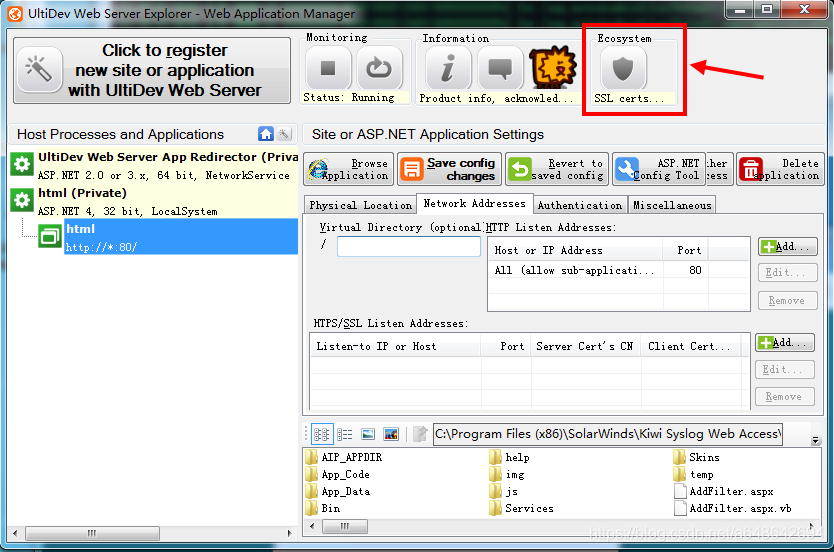Open the help folder
The width and height of the screenshot is (834, 552).
coord(510,457)
